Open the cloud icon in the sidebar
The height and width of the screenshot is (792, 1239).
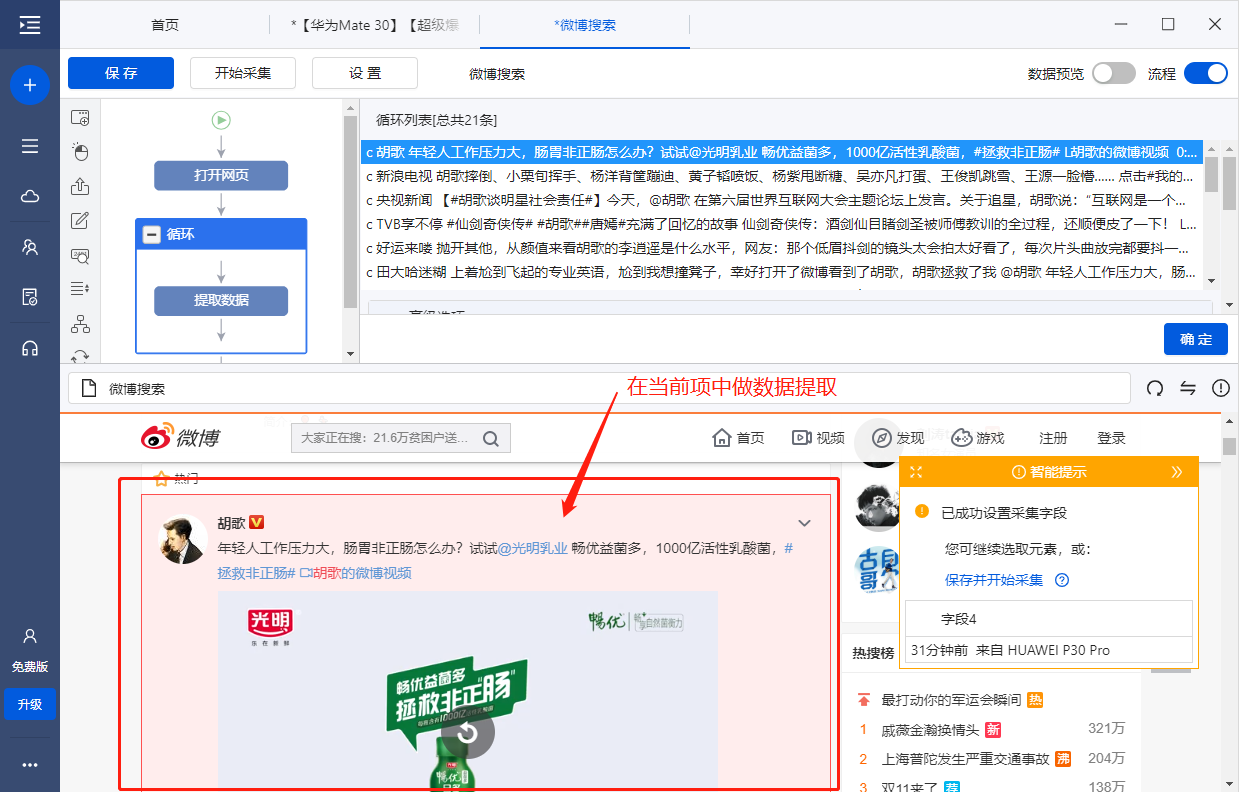(30, 196)
